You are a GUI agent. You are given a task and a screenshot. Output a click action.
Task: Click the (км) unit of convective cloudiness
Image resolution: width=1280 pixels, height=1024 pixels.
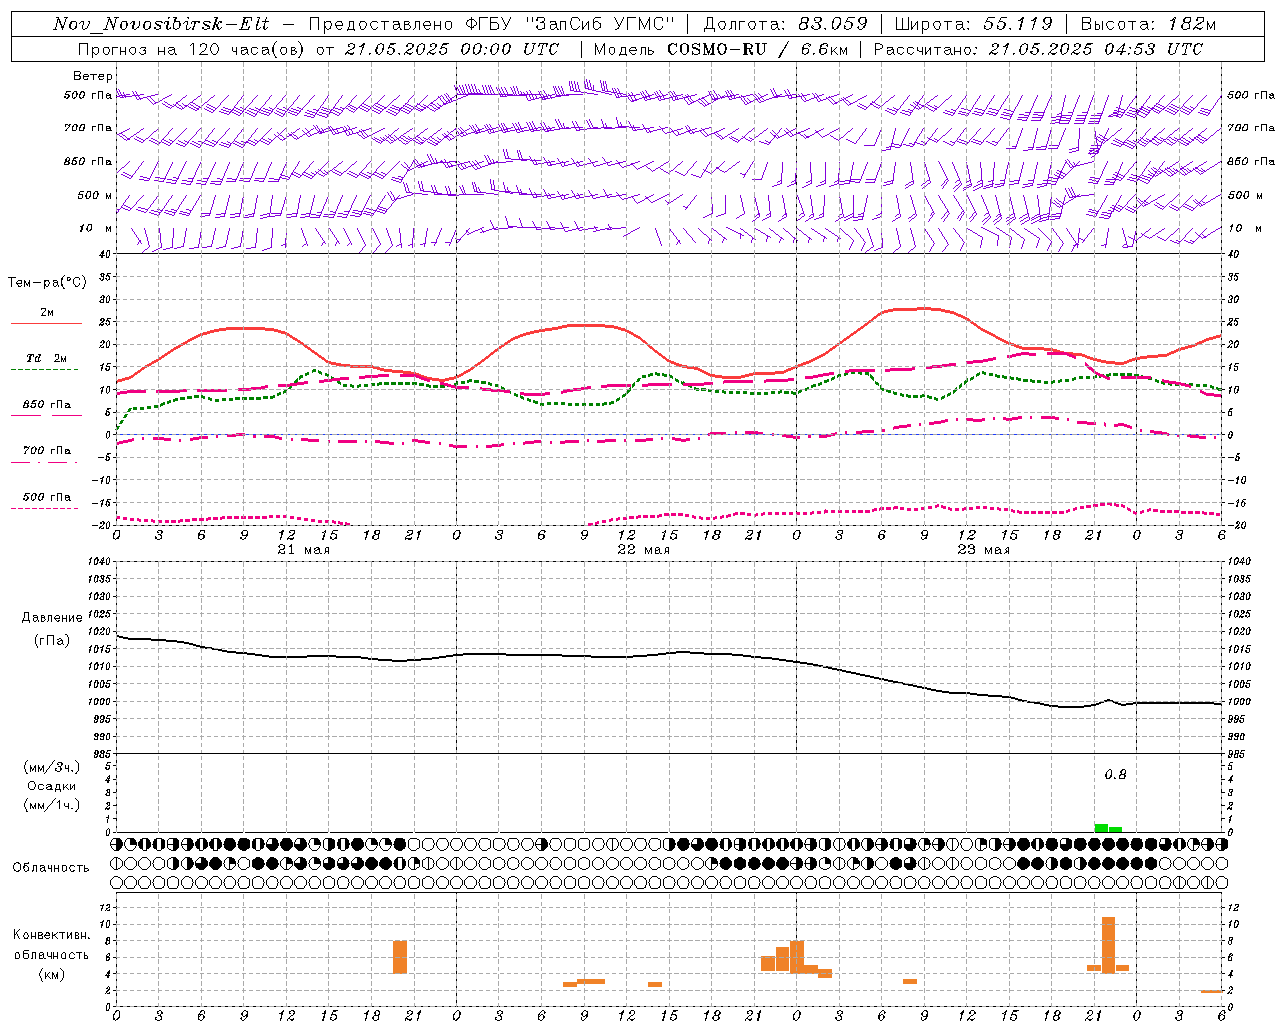pyautogui.click(x=51, y=974)
